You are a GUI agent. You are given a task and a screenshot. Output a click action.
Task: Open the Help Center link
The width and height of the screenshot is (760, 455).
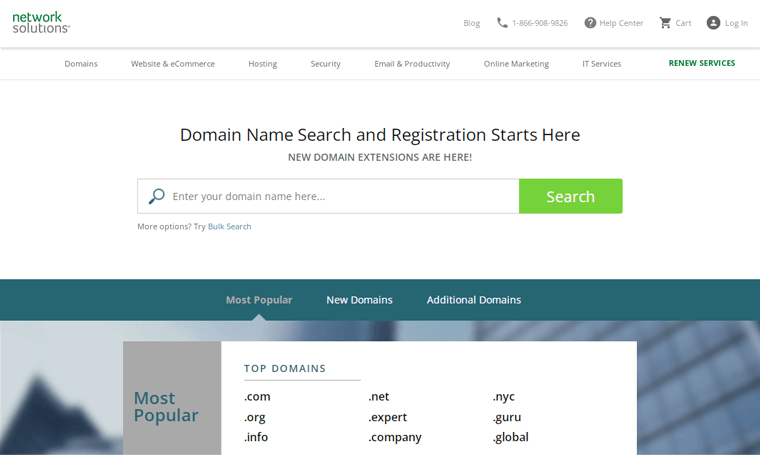(621, 23)
